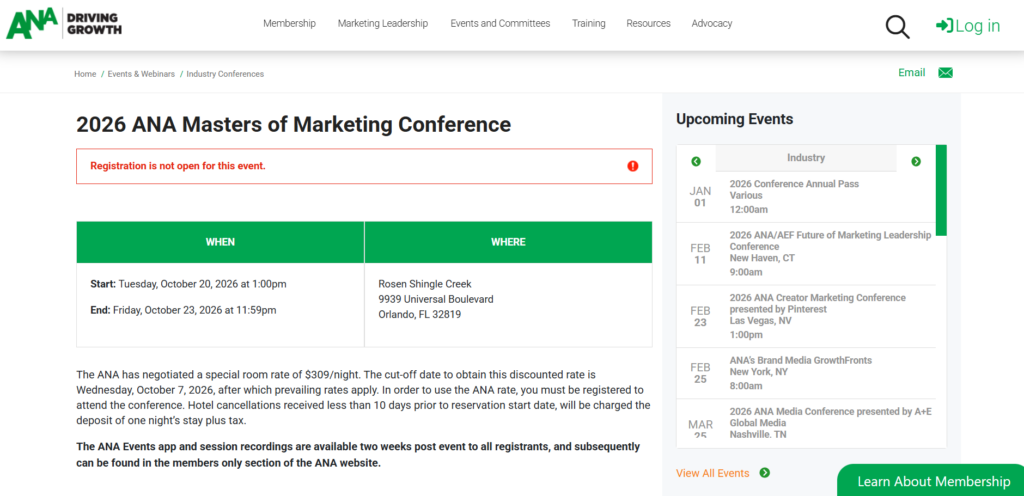This screenshot has width=1024, height=496.
Task: Click the 9939 Universal Boulevard address
Action: click(x=436, y=299)
